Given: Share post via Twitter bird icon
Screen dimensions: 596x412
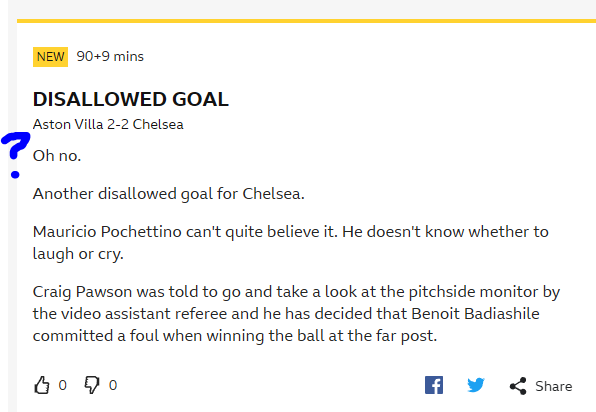Looking at the screenshot, I should [x=476, y=385].
